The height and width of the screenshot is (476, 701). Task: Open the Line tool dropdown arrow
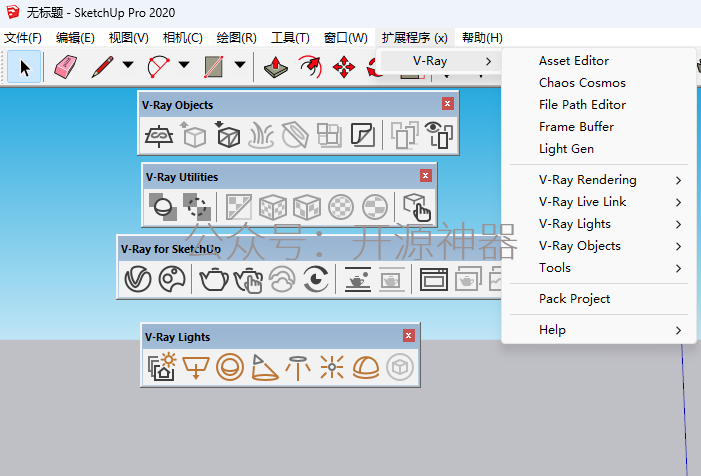point(128,65)
